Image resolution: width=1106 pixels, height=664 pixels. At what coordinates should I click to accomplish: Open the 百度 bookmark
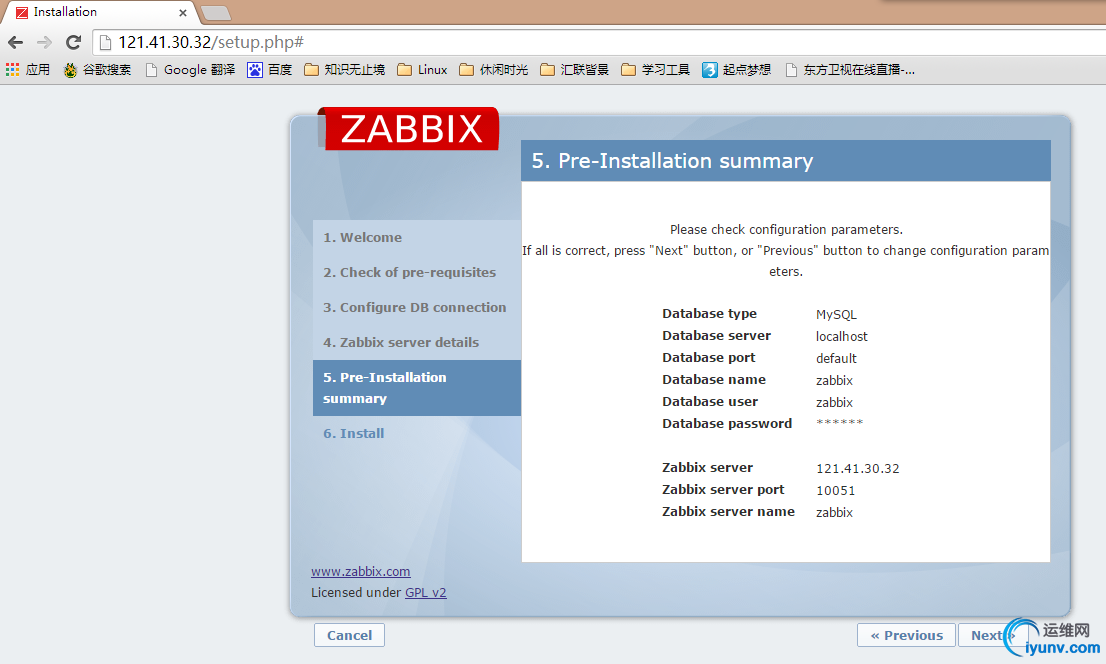(269, 70)
